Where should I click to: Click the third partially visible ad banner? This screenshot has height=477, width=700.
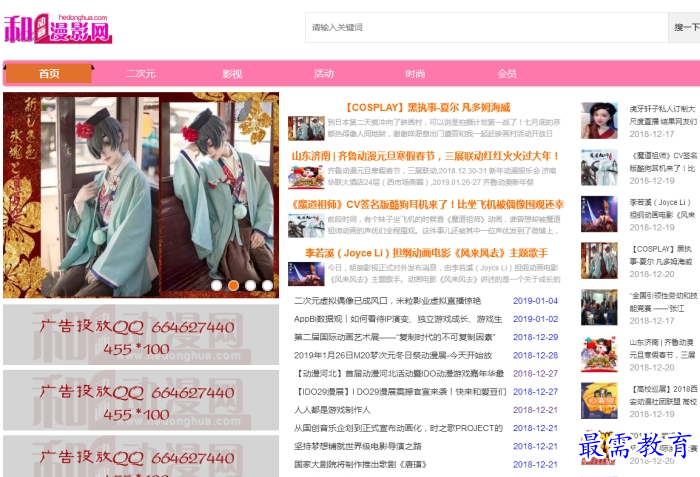pyautogui.click(x=141, y=456)
